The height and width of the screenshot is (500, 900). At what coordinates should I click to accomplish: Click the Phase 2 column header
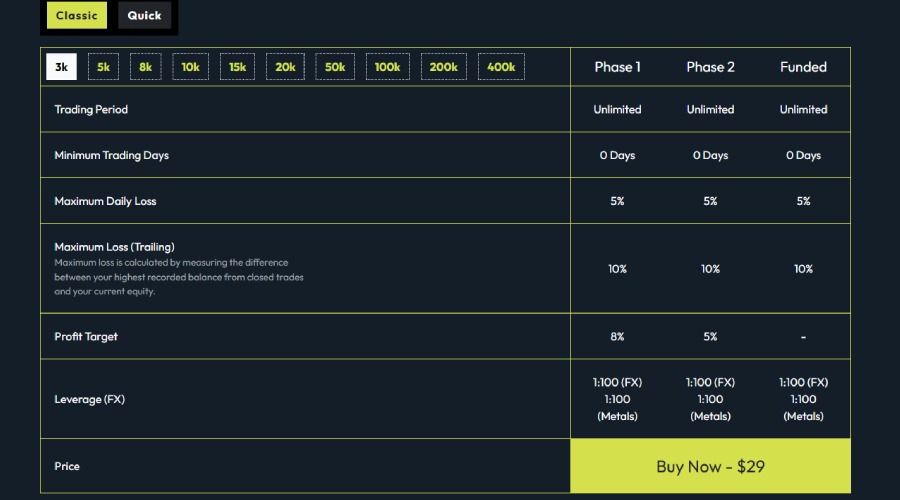click(710, 67)
